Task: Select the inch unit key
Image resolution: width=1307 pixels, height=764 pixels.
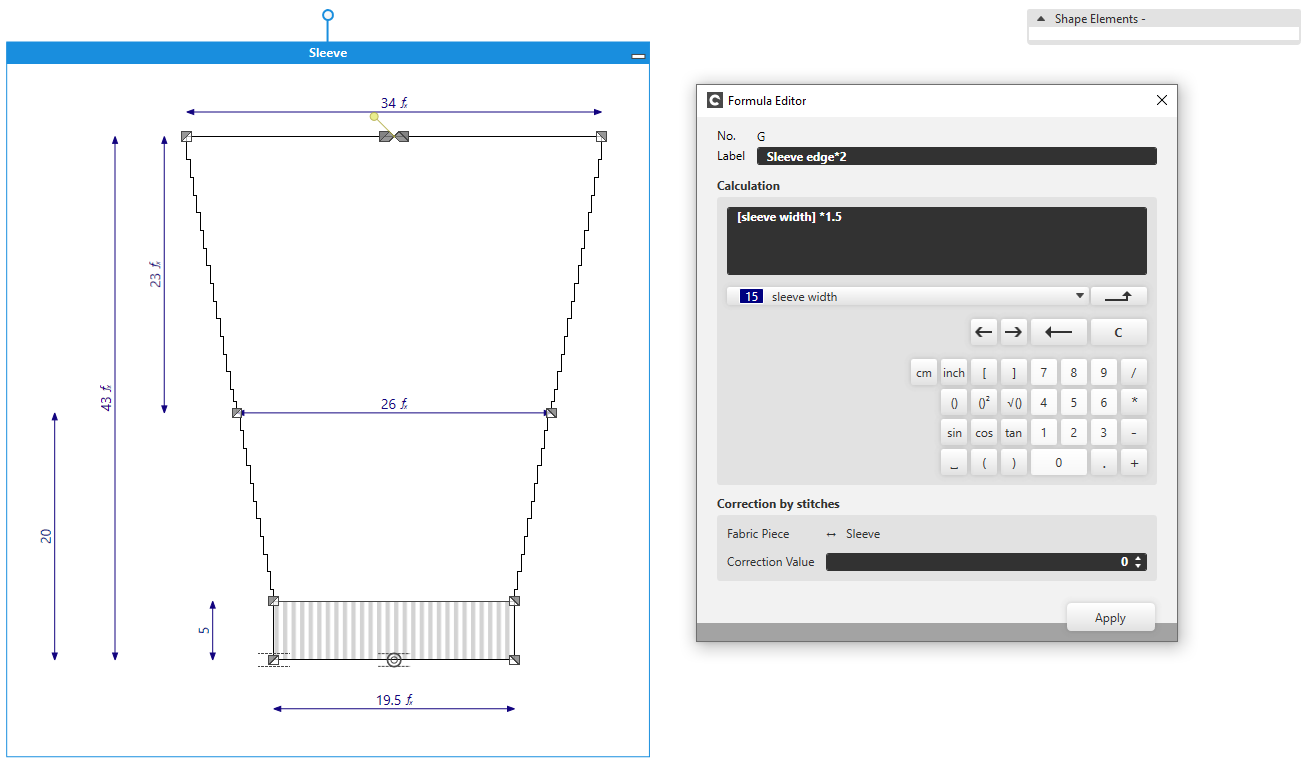Action: pyautogui.click(x=954, y=373)
